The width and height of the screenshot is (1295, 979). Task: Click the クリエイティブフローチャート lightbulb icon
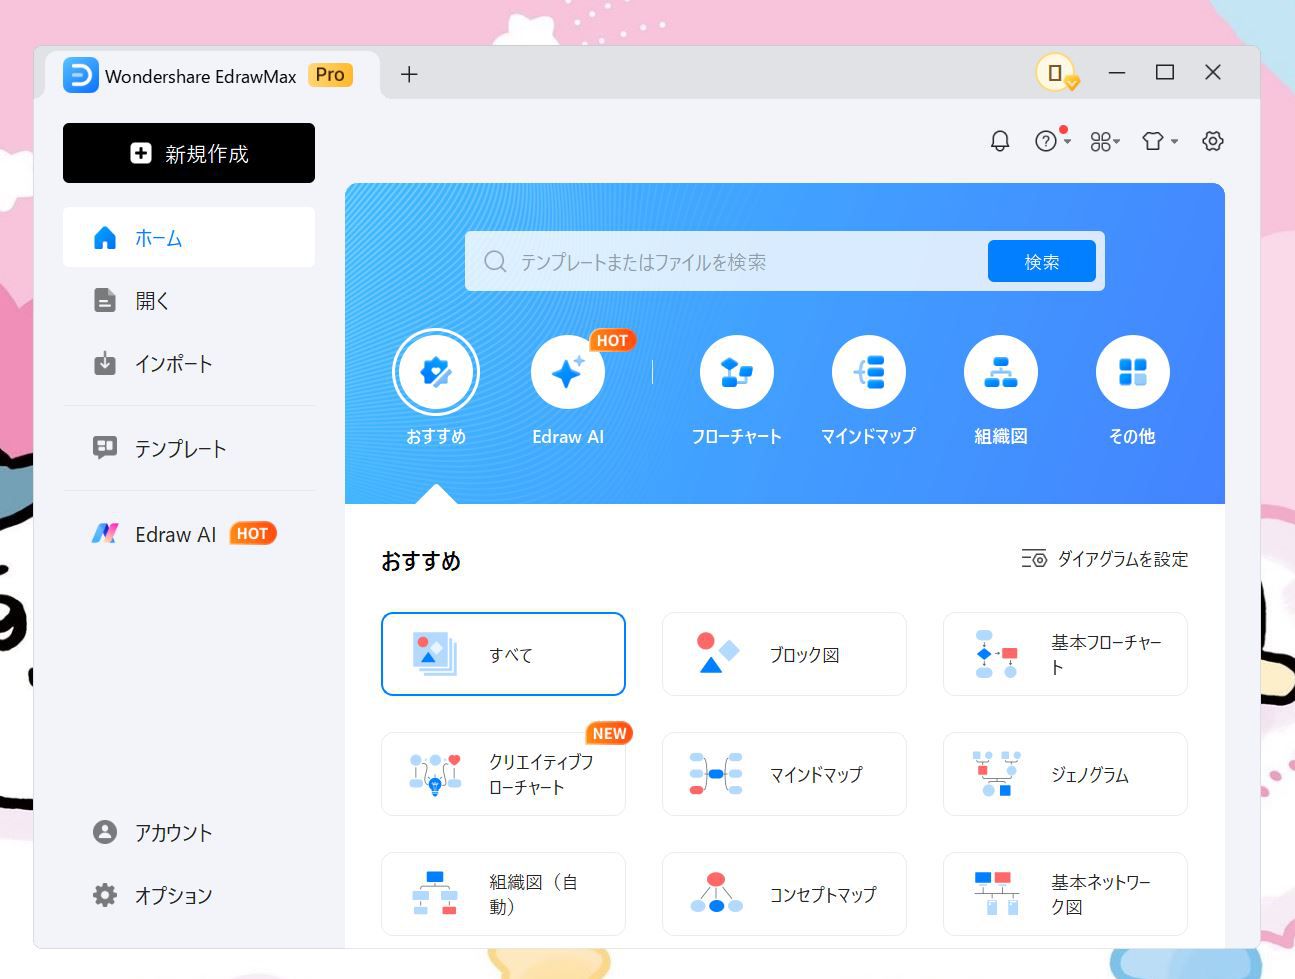(435, 774)
